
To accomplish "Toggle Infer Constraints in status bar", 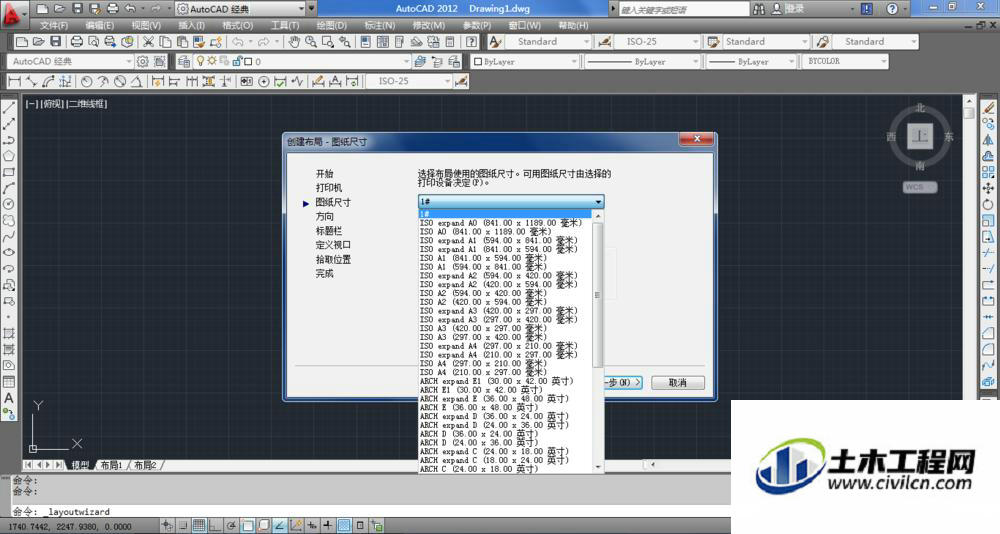I will 167,526.
